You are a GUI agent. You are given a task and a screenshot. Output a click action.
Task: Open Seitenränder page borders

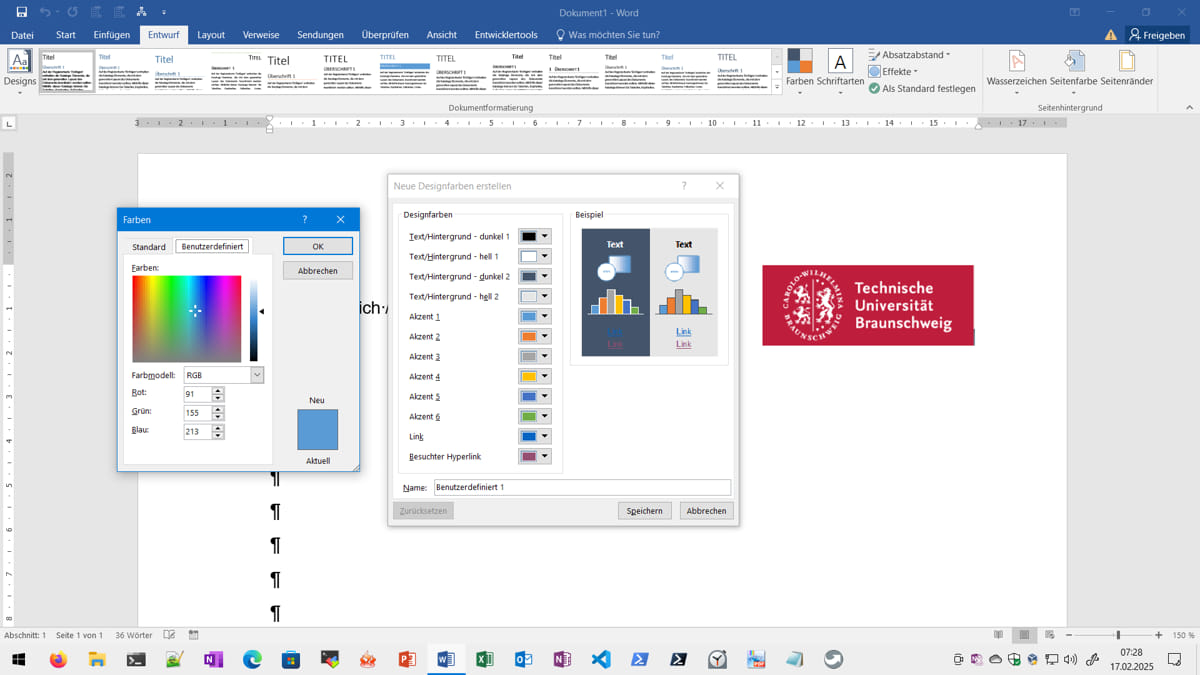(1127, 70)
